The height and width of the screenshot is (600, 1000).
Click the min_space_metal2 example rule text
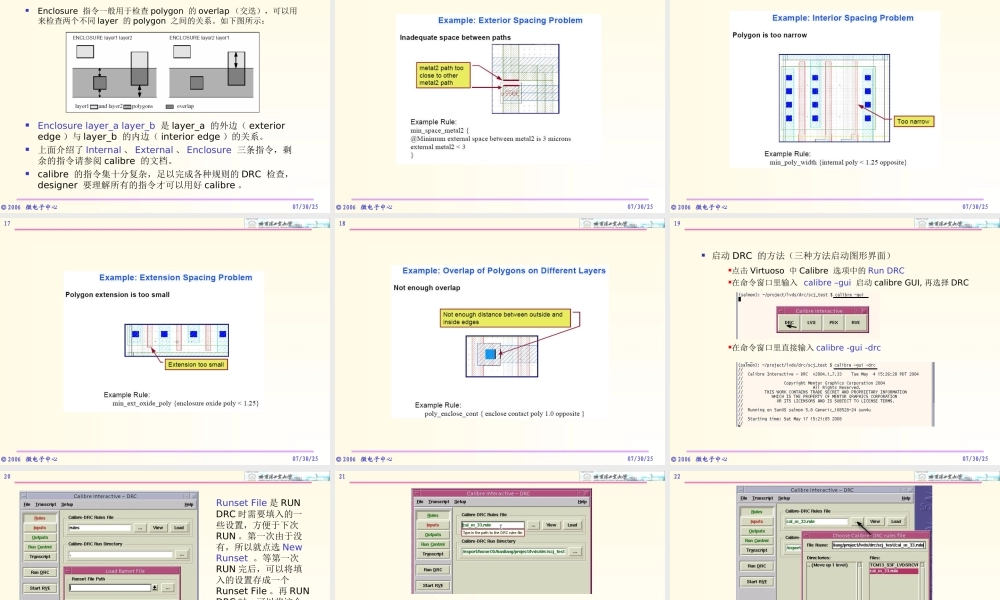point(490,142)
